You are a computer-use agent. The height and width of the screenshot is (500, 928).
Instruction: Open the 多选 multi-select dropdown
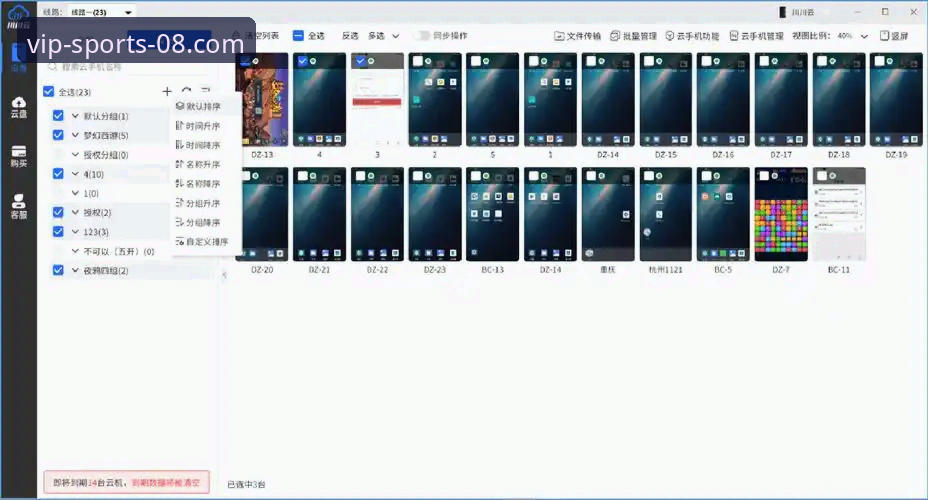384,36
